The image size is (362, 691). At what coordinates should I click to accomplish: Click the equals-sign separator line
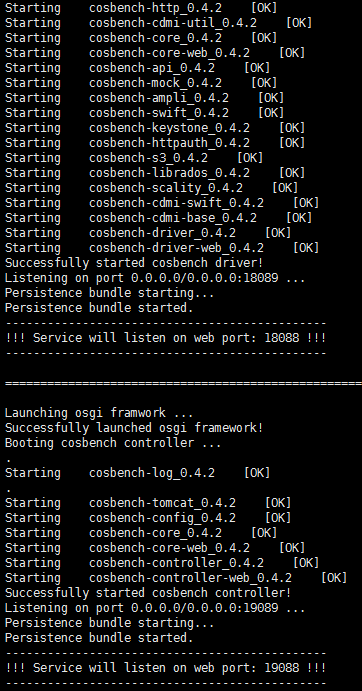pyautogui.click(x=183, y=383)
